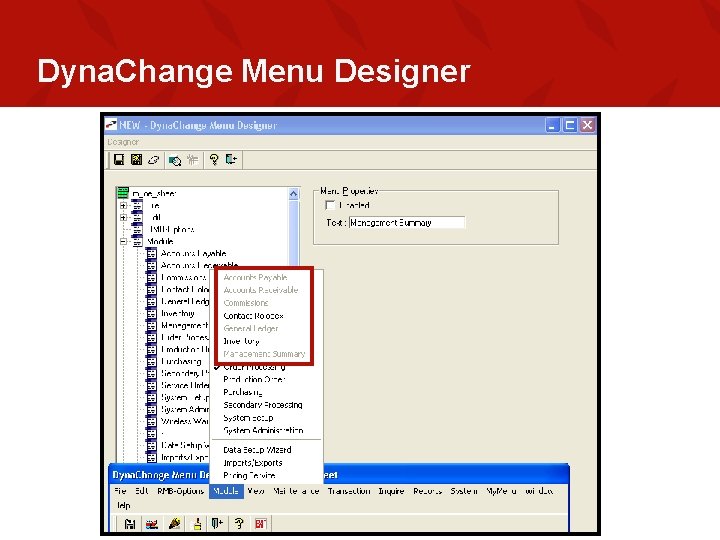Select Purchasing in the tree list
The height and width of the screenshot is (540, 720).
[181, 361]
